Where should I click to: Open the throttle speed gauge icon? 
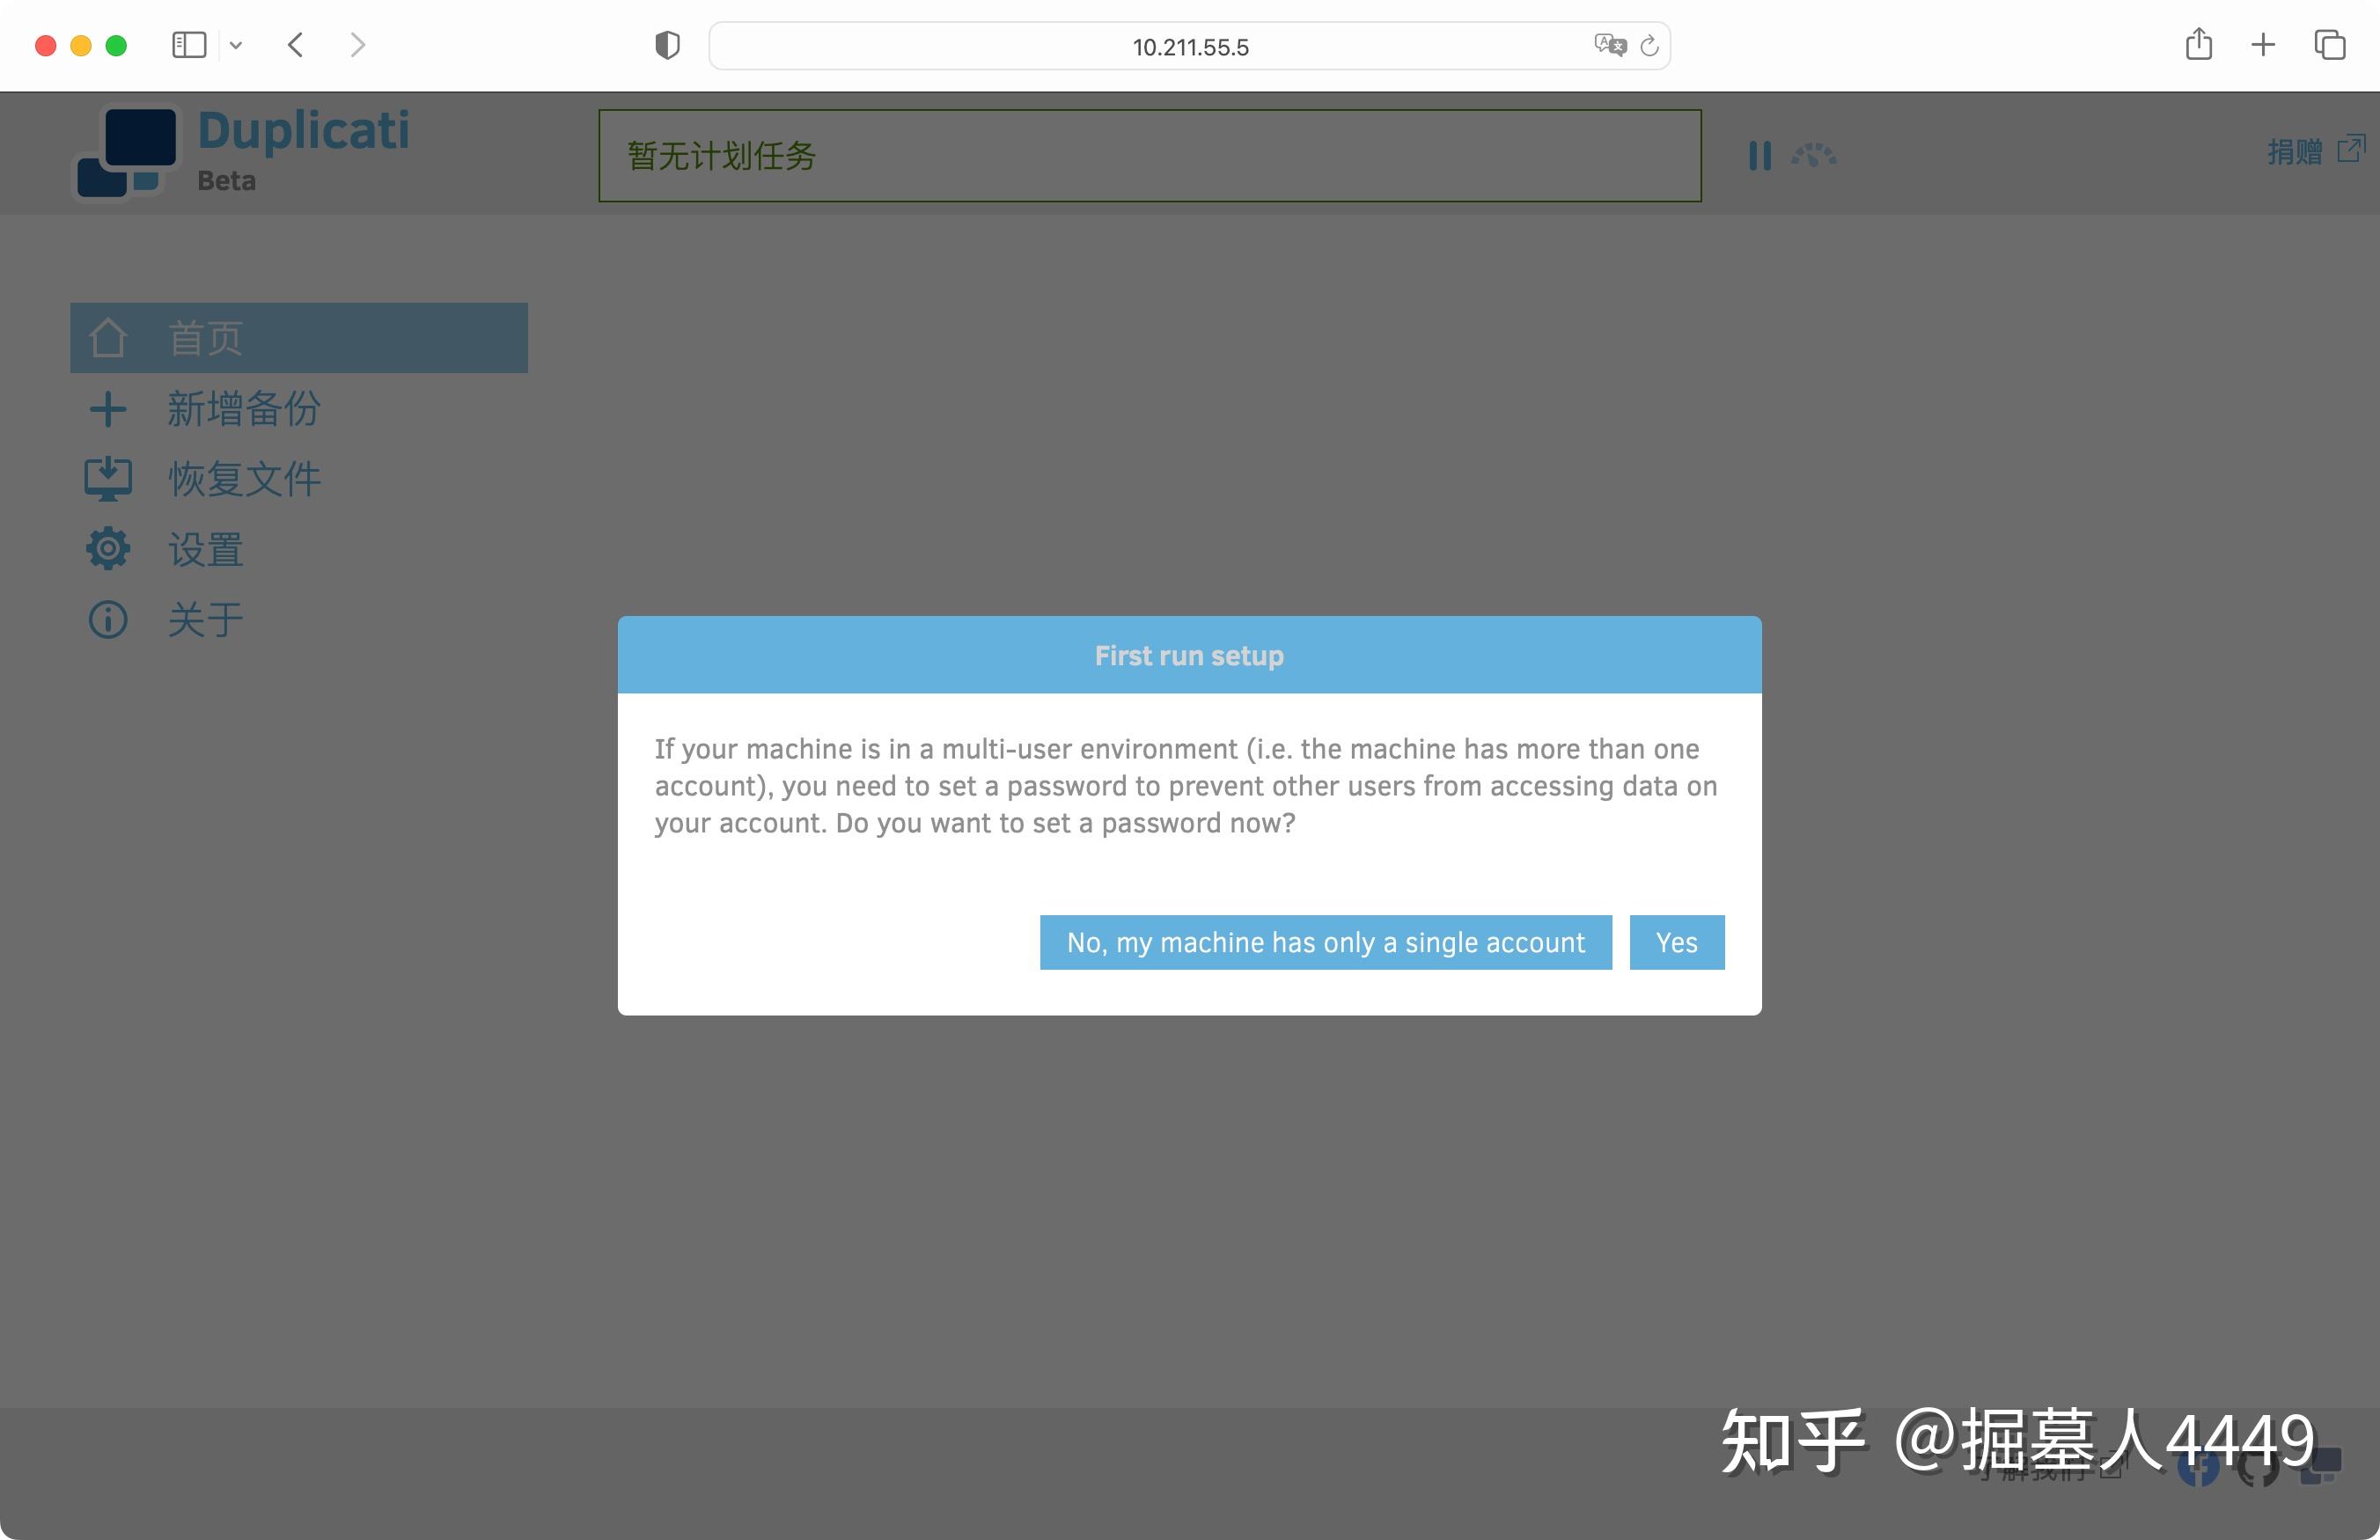tap(1813, 155)
